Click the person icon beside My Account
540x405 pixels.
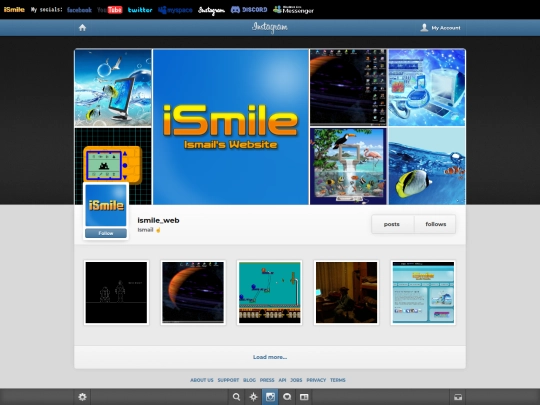tap(424, 28)
